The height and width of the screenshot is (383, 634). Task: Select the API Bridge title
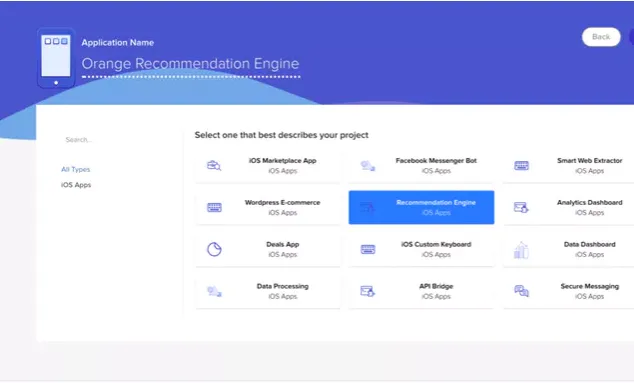[436, 286]
